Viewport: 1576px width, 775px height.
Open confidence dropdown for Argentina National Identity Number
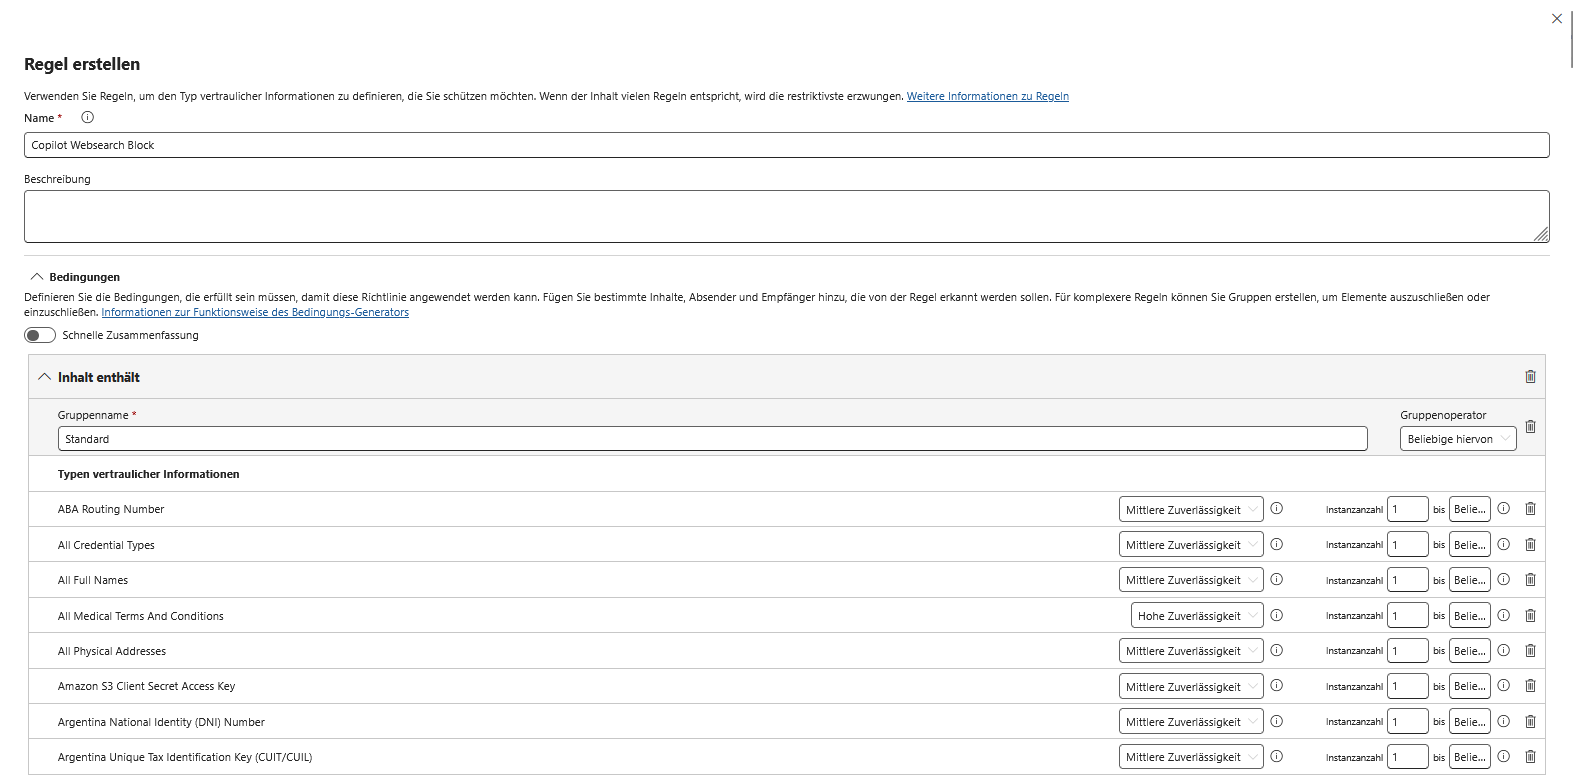[1190, 722]
